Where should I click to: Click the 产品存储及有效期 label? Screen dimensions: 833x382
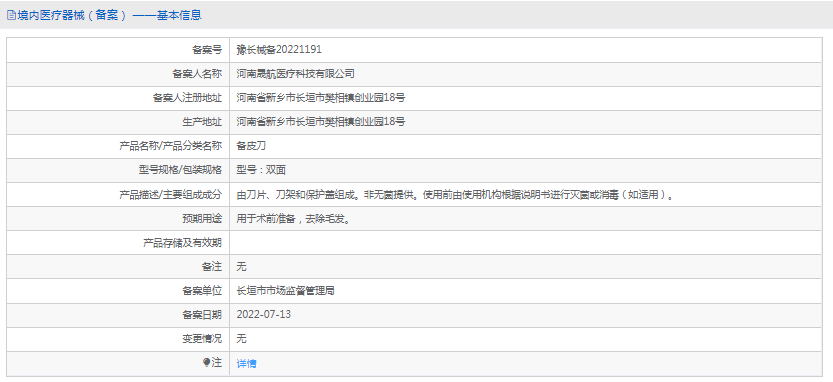tap(182, 243)
